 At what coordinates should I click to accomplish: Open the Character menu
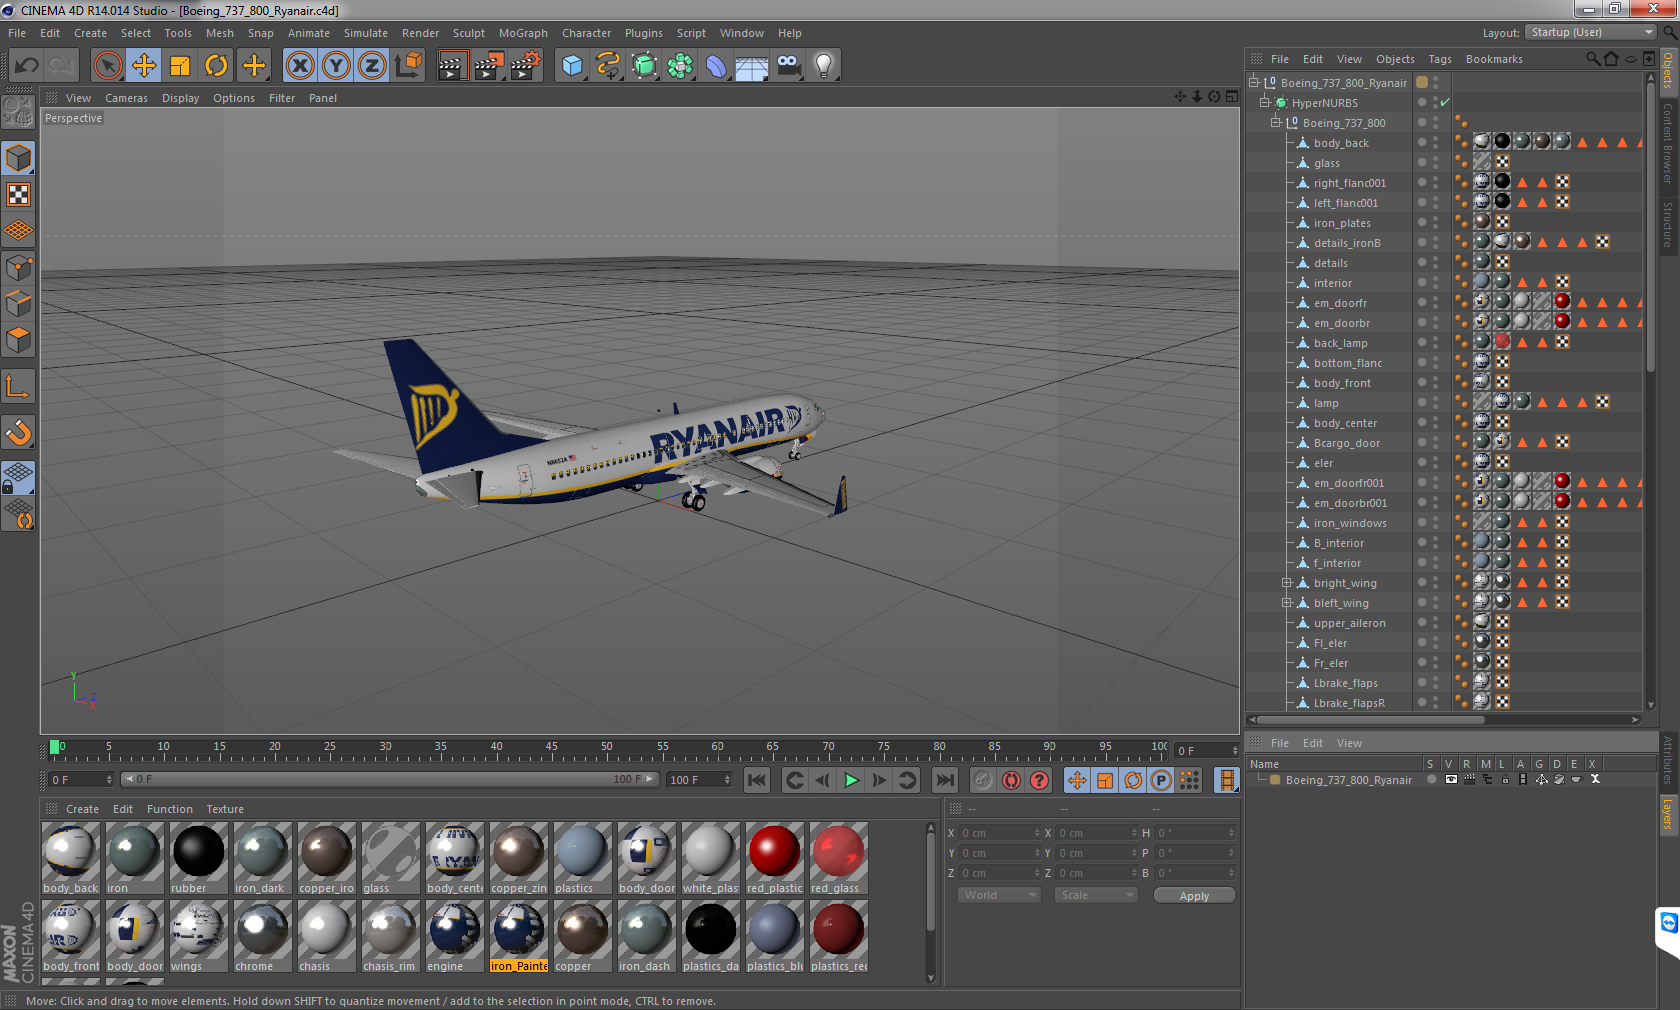point(586,33)
